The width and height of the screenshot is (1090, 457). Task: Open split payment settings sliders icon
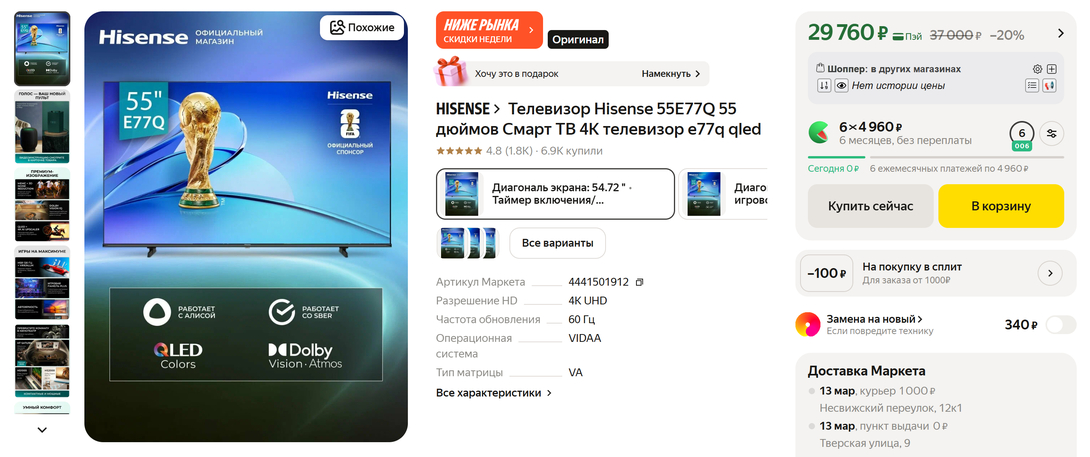pos(1052,134)
